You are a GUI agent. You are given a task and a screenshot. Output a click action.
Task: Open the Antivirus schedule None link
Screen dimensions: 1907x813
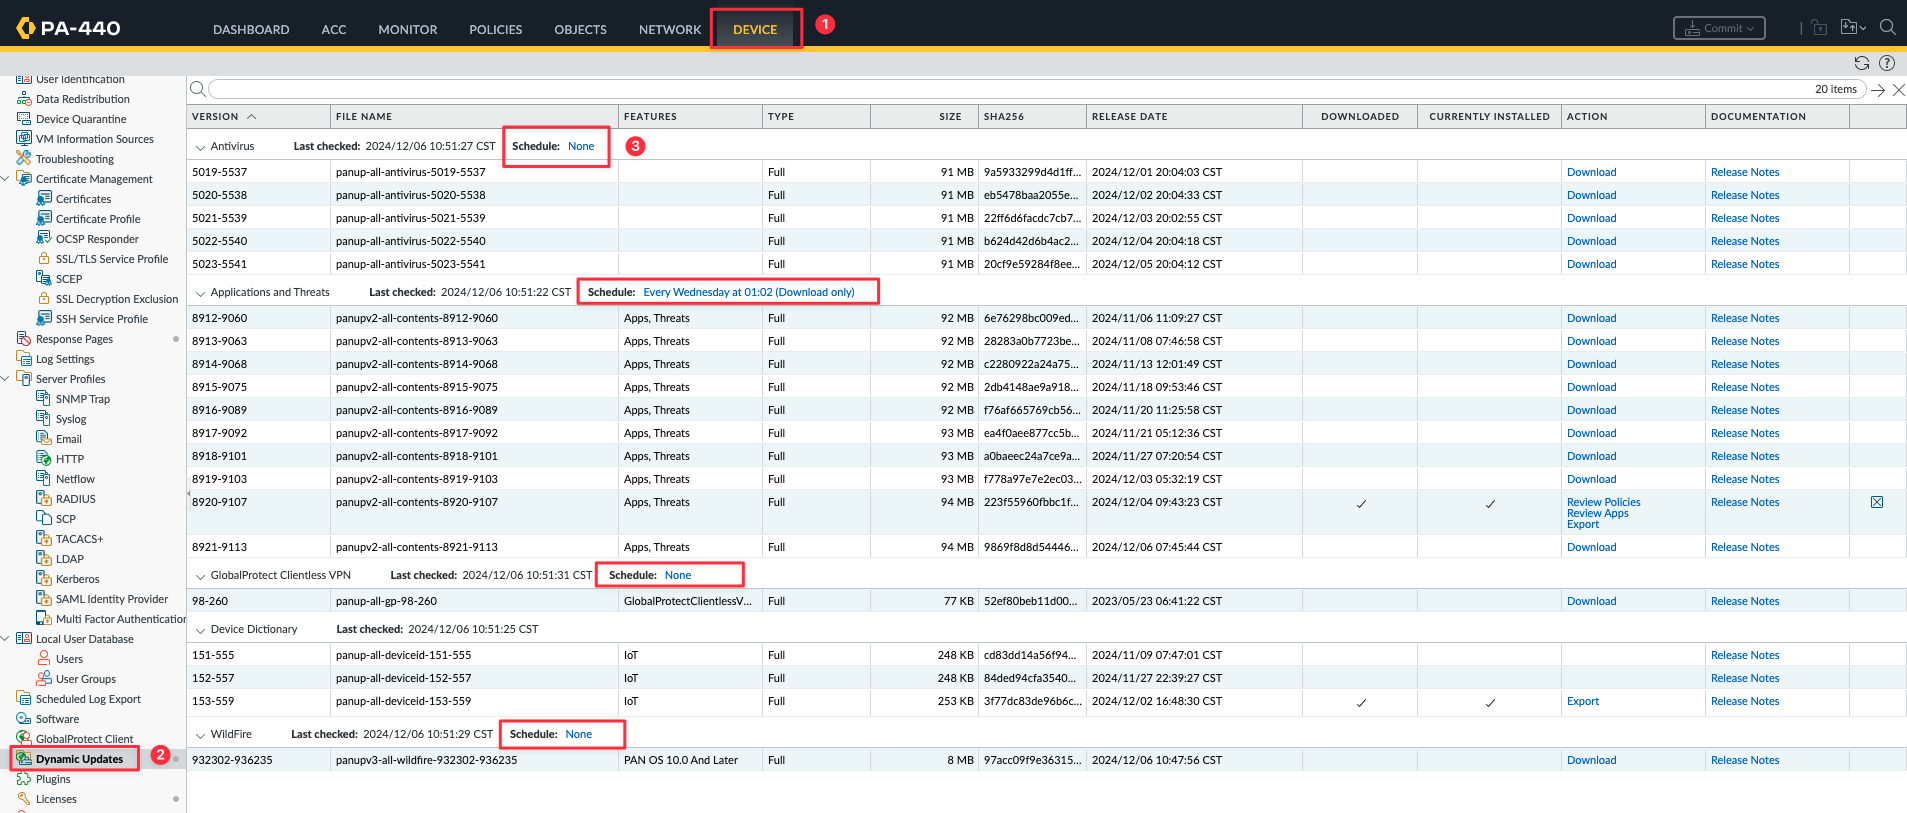(x=581, y=146)
